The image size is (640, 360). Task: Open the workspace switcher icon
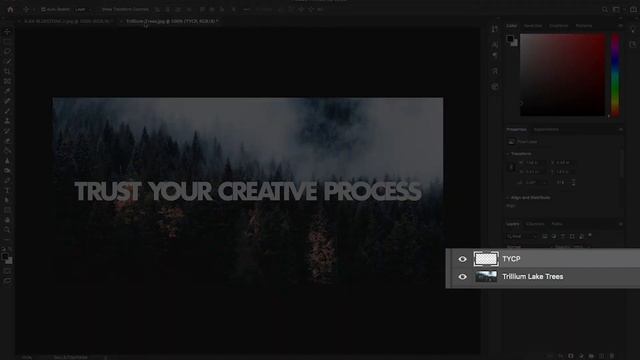point(616,9)
